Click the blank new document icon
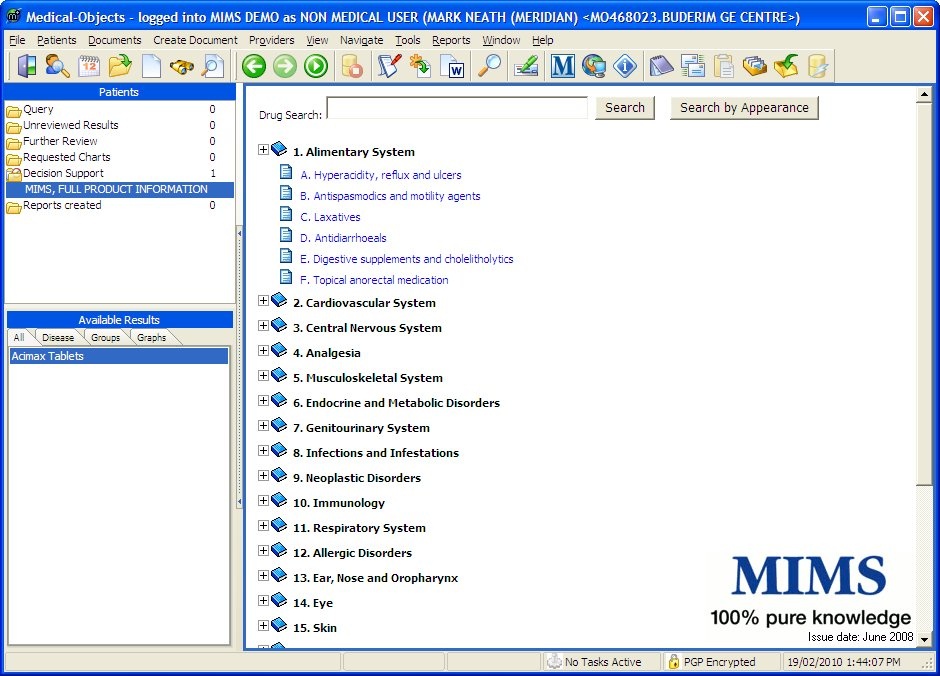Screen dimensions: 940x676 click(x=151, y=66)
